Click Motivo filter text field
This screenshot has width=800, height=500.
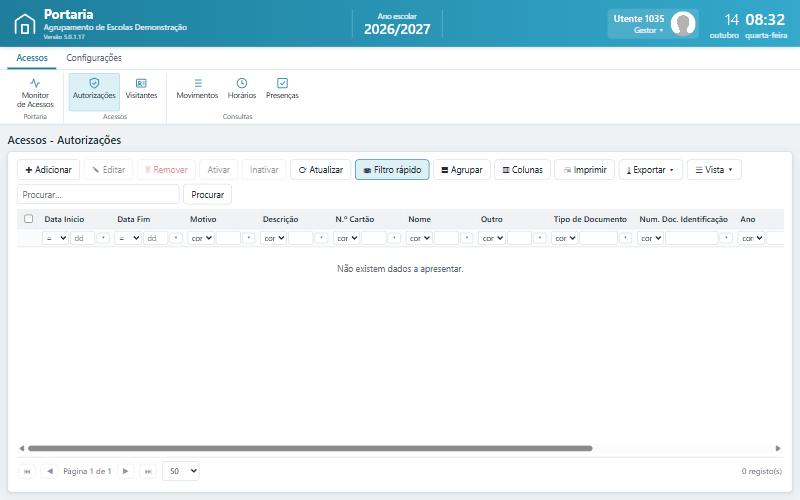click(x=229, y=238)
